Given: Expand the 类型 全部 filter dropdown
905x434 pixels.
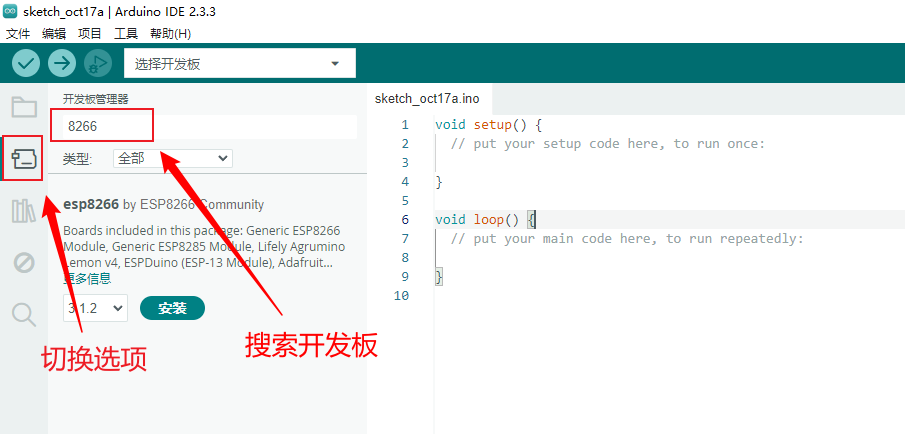Looking at the screenshot, I should click(x=173, y=158).
